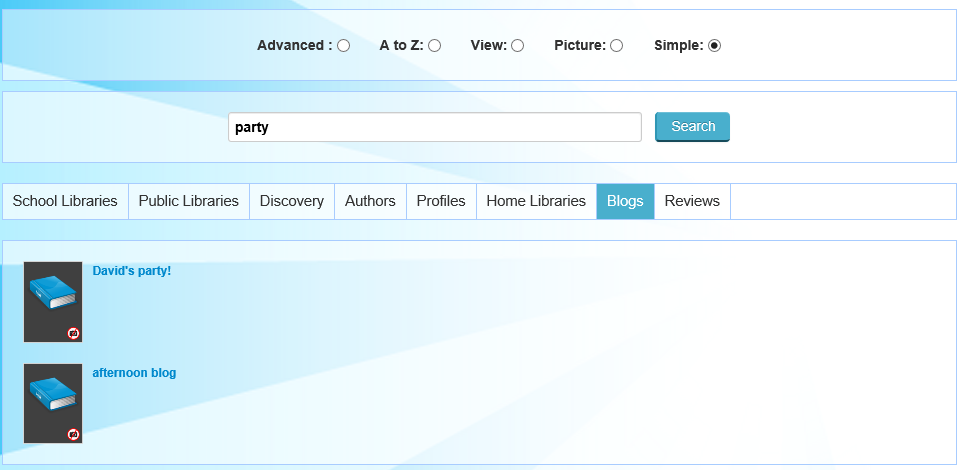Click the search field containing 'party'

click(434, 127)
